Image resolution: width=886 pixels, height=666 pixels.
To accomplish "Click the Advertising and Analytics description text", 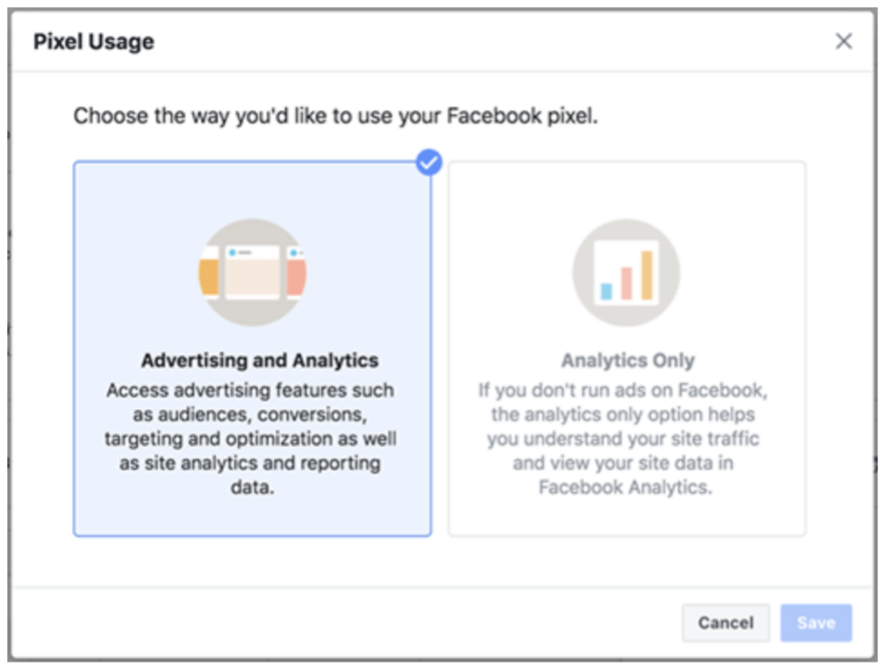I will coord(250,439).
